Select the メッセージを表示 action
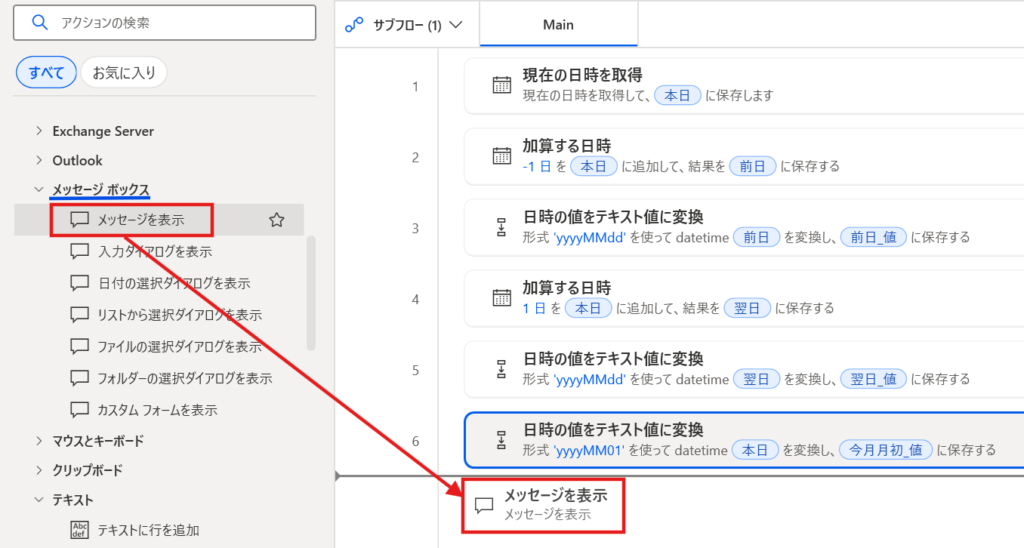Screen dimensions: 1024x548 click(159, 219)
